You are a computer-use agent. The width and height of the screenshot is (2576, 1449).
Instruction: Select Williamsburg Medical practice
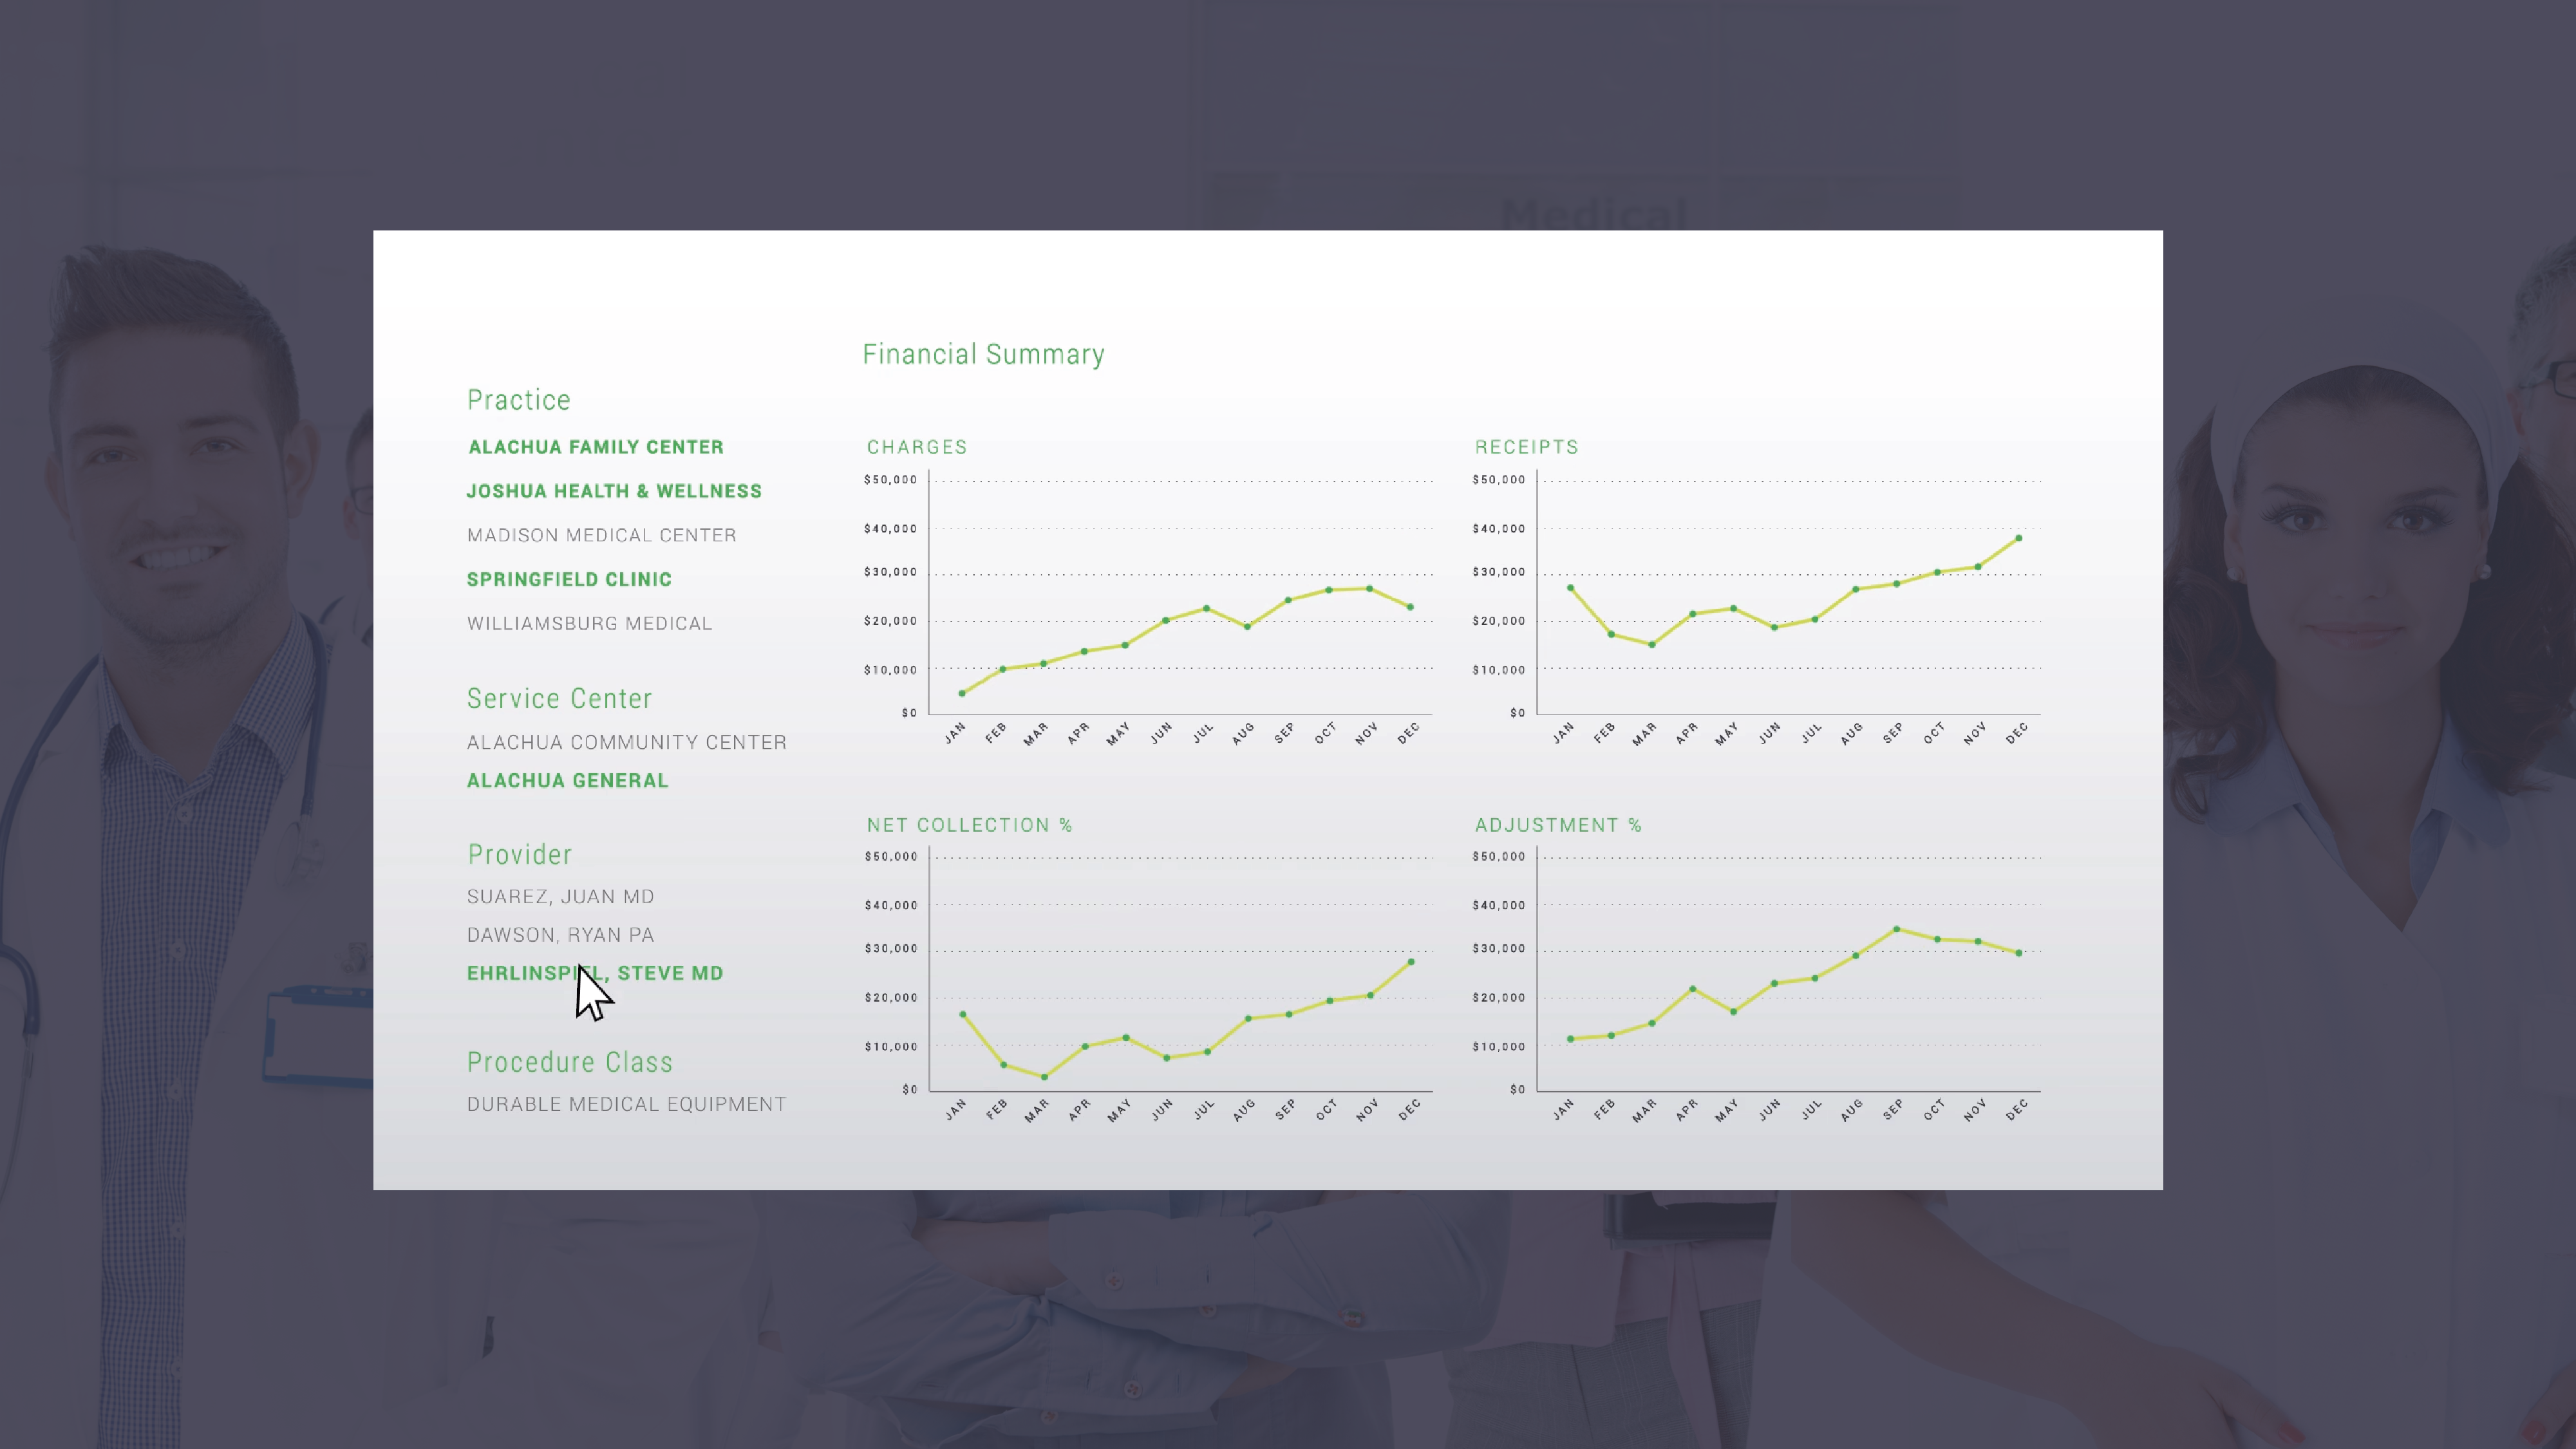[589, 623]
